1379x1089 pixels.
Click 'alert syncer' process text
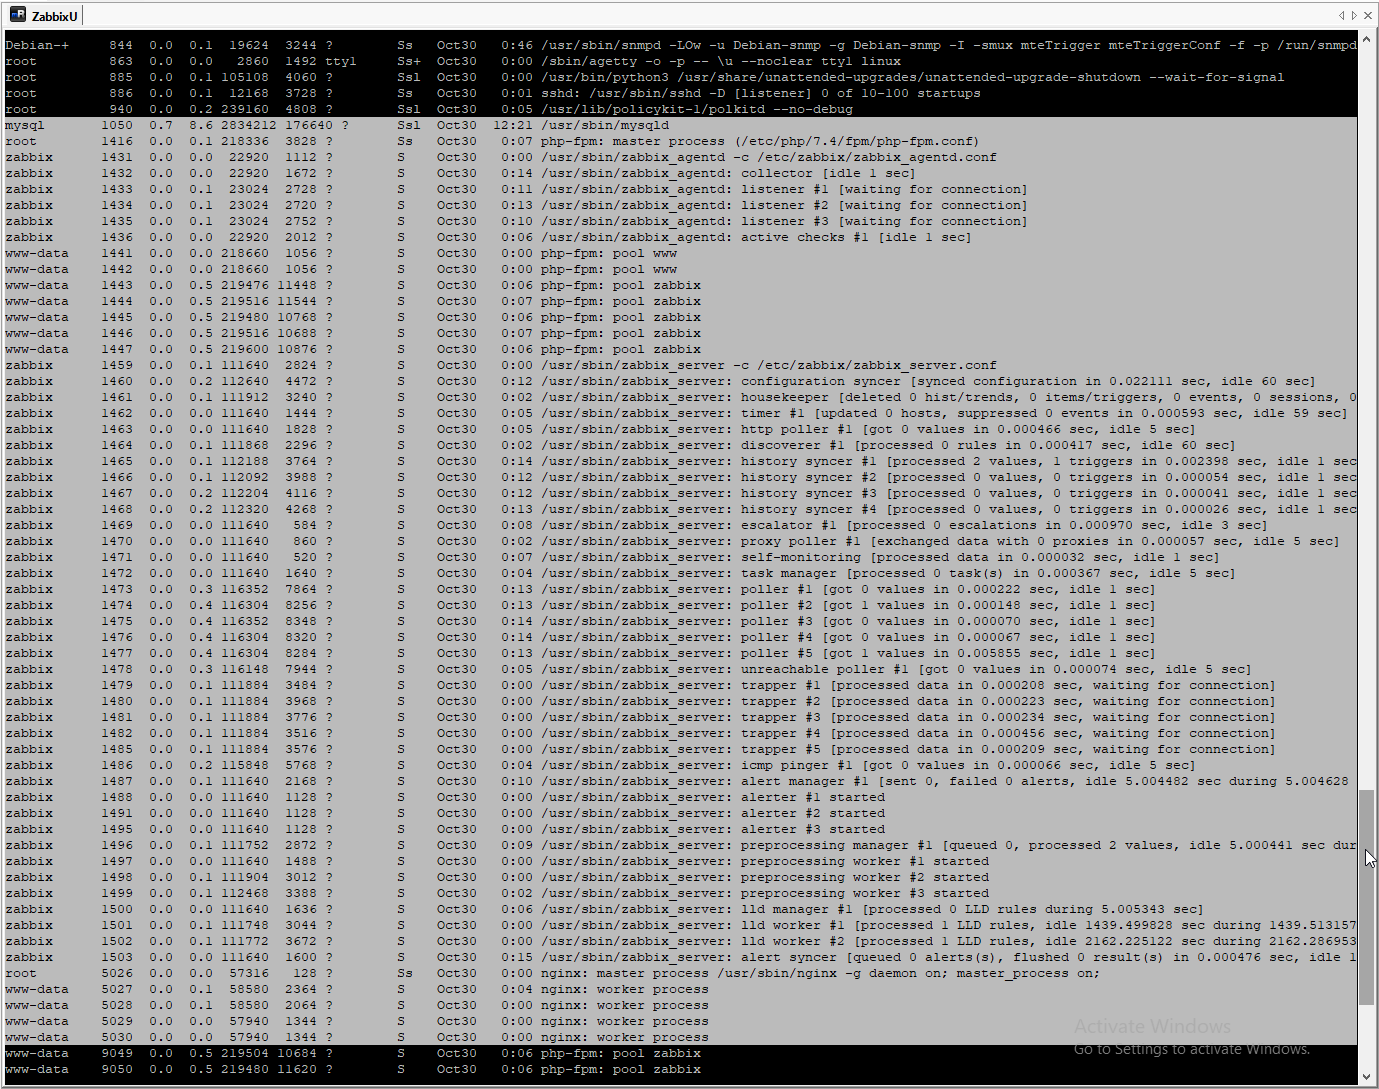click(789, 957)
